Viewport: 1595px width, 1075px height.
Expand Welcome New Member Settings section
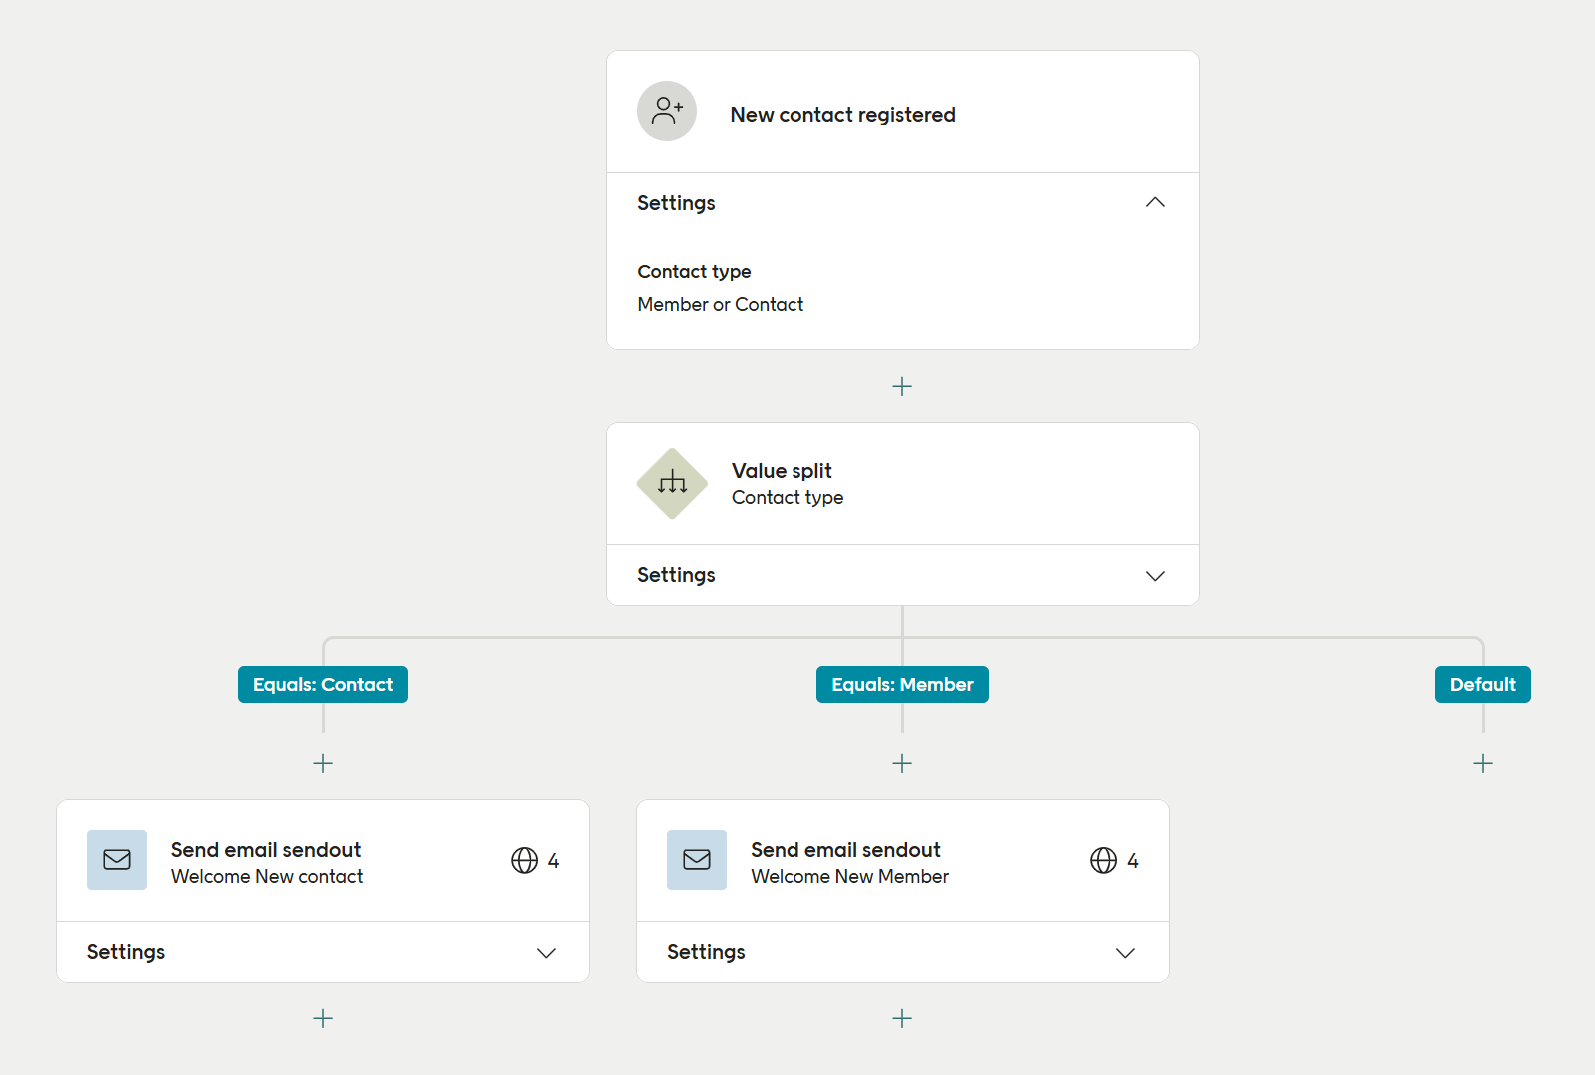[x=1125, y=953]
